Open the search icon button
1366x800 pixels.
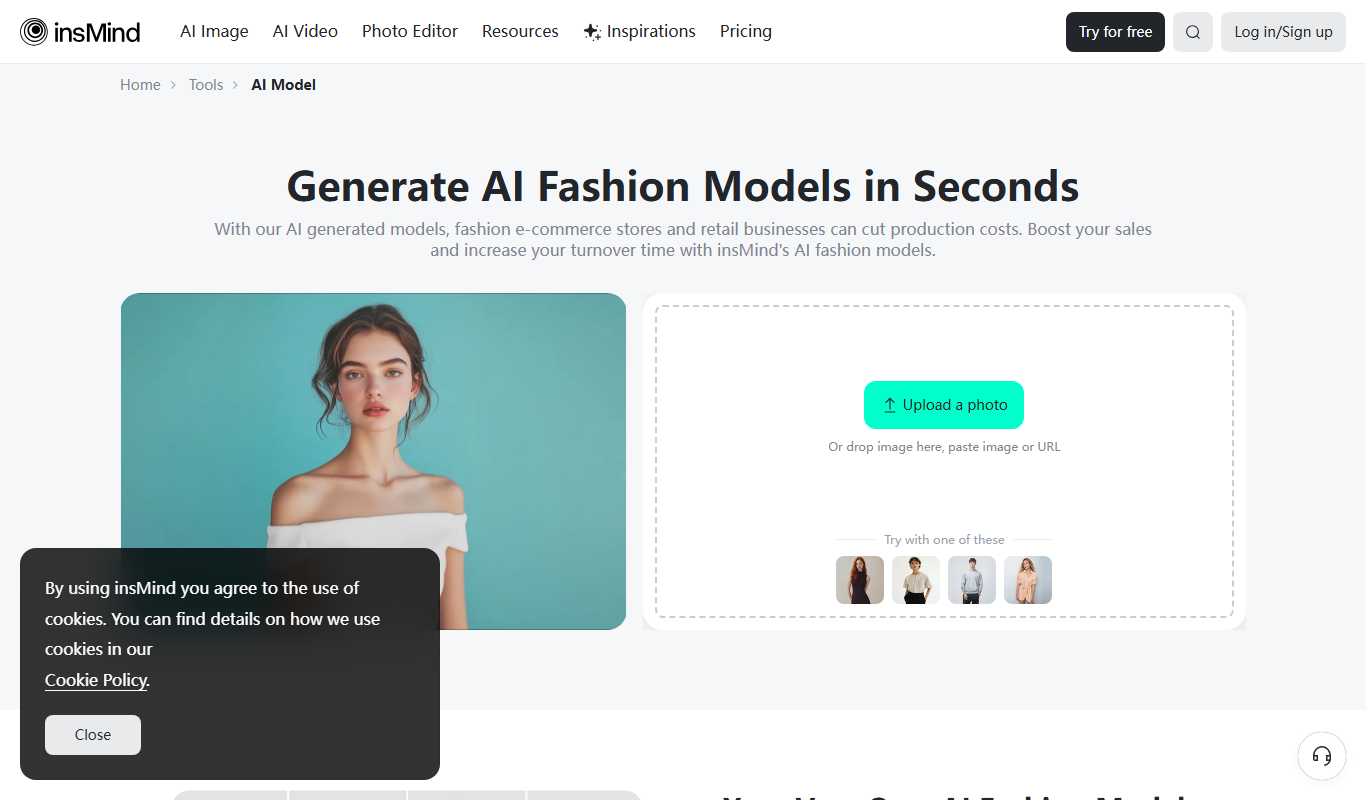(1193, 32)
